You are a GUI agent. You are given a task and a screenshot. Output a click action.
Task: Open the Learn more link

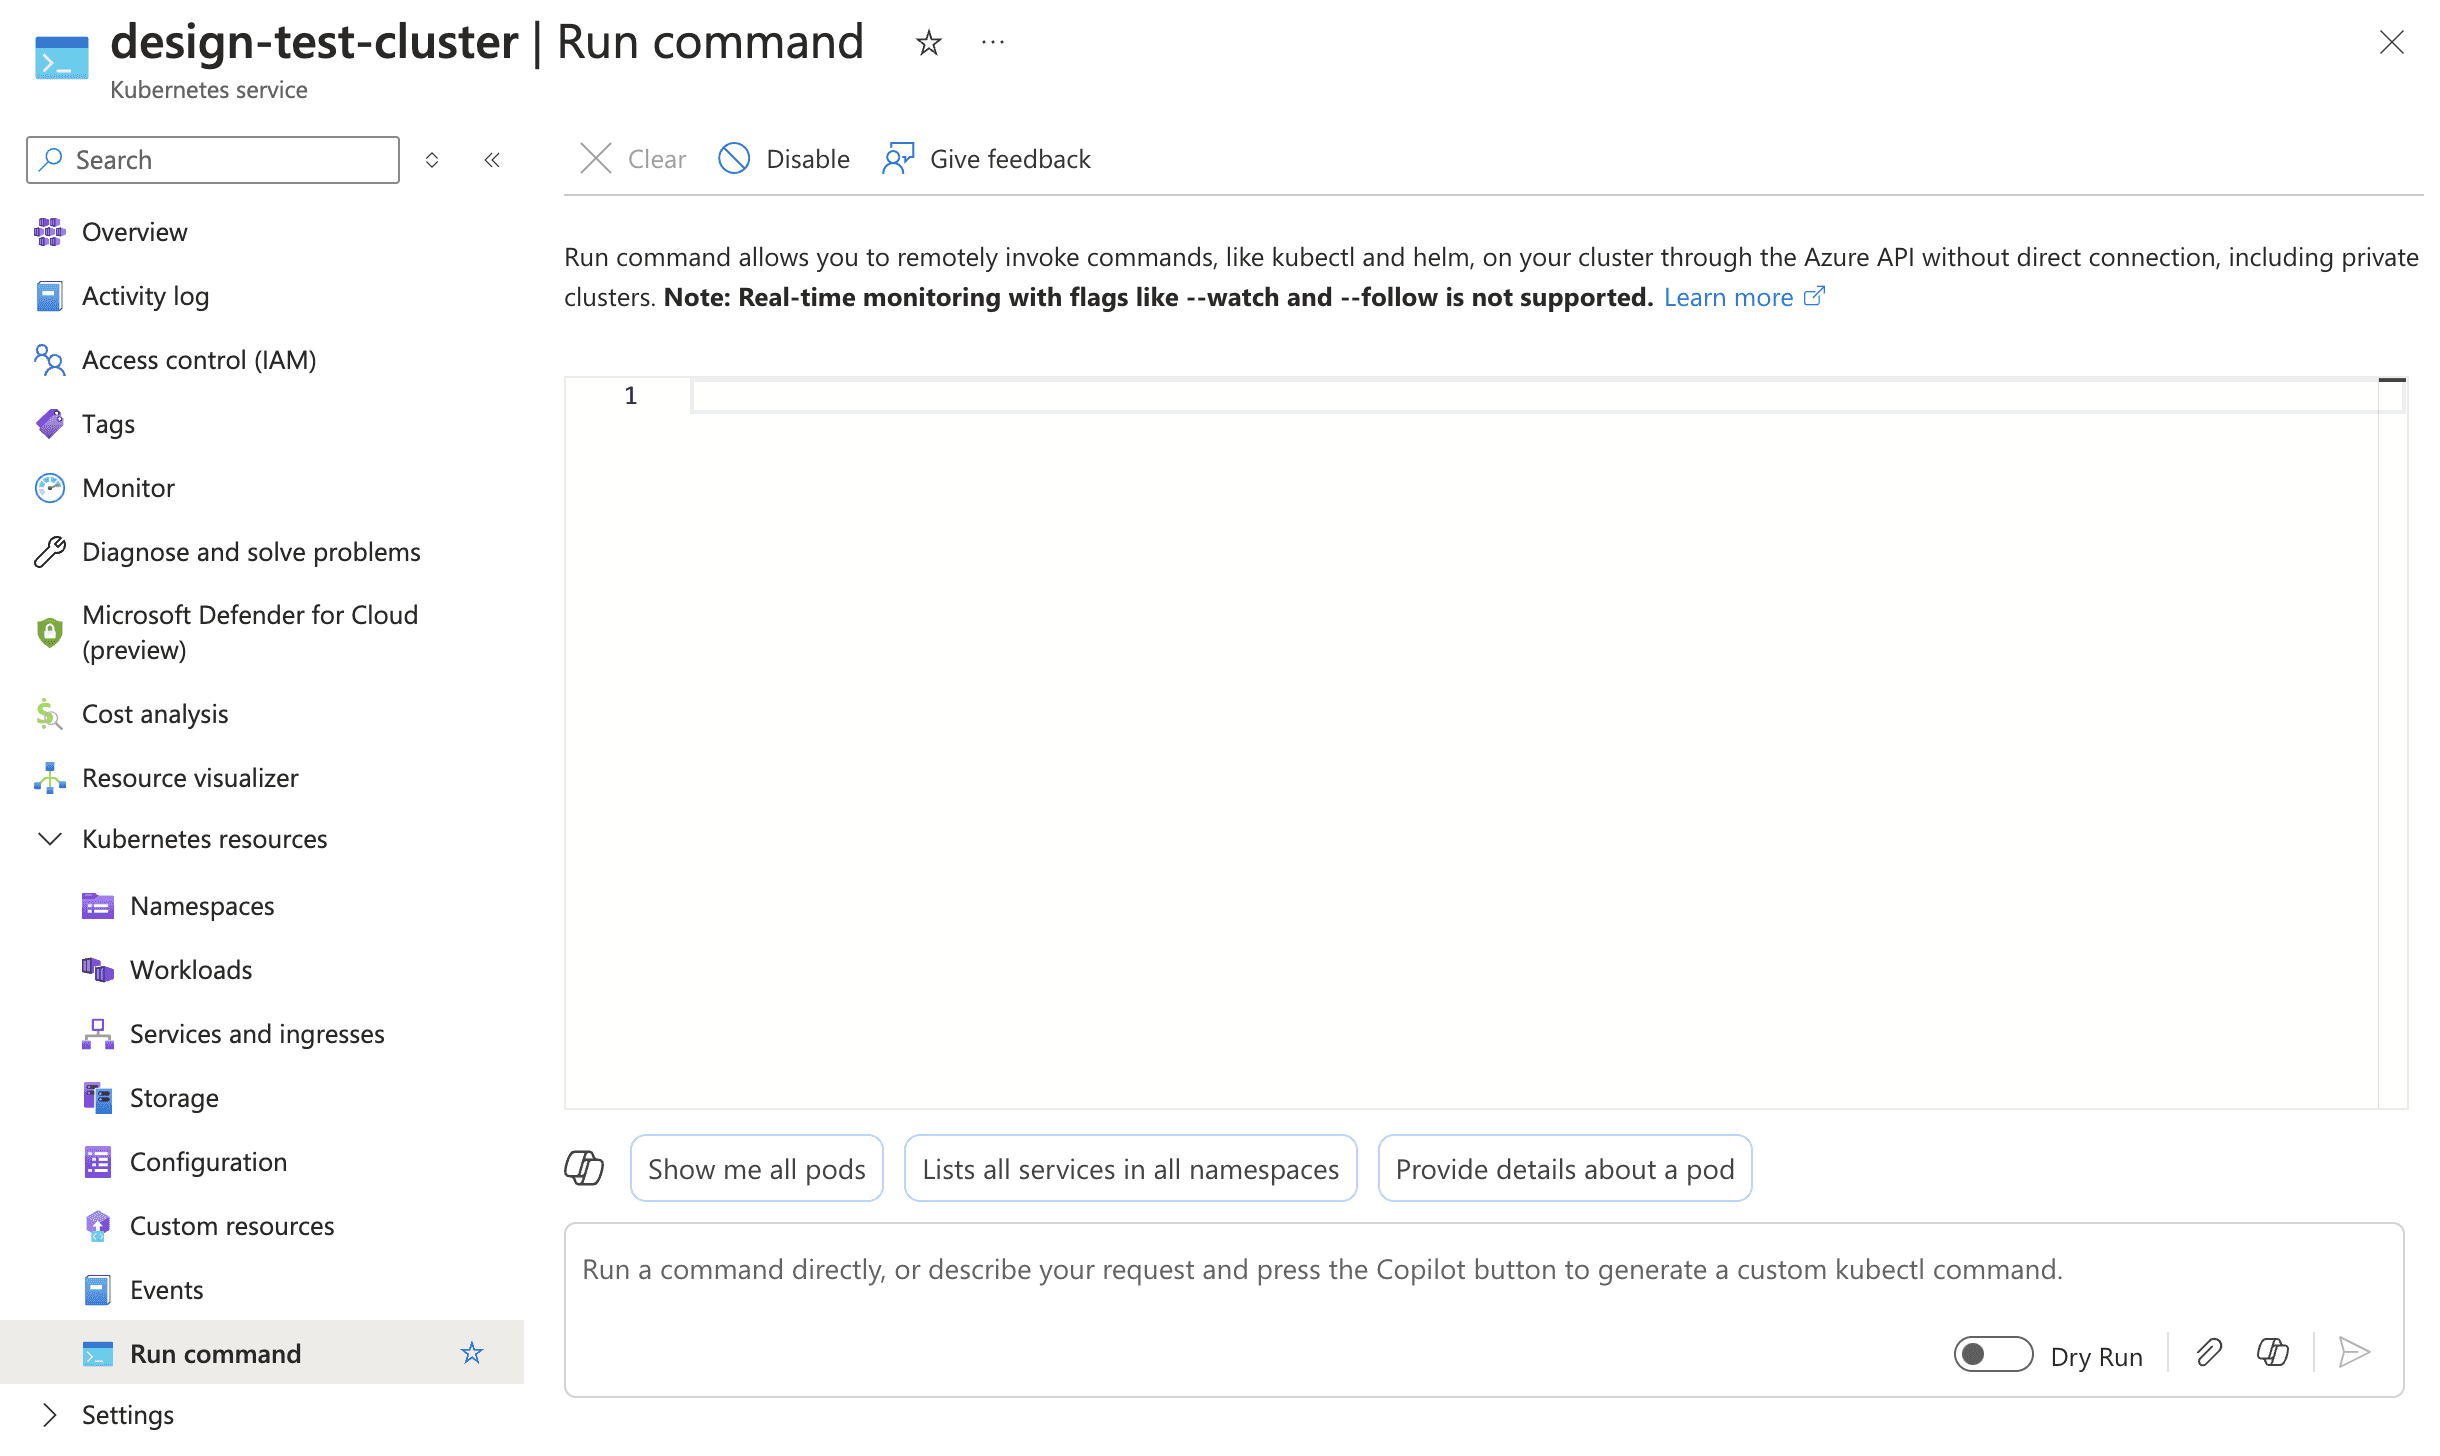point(1744,297)
